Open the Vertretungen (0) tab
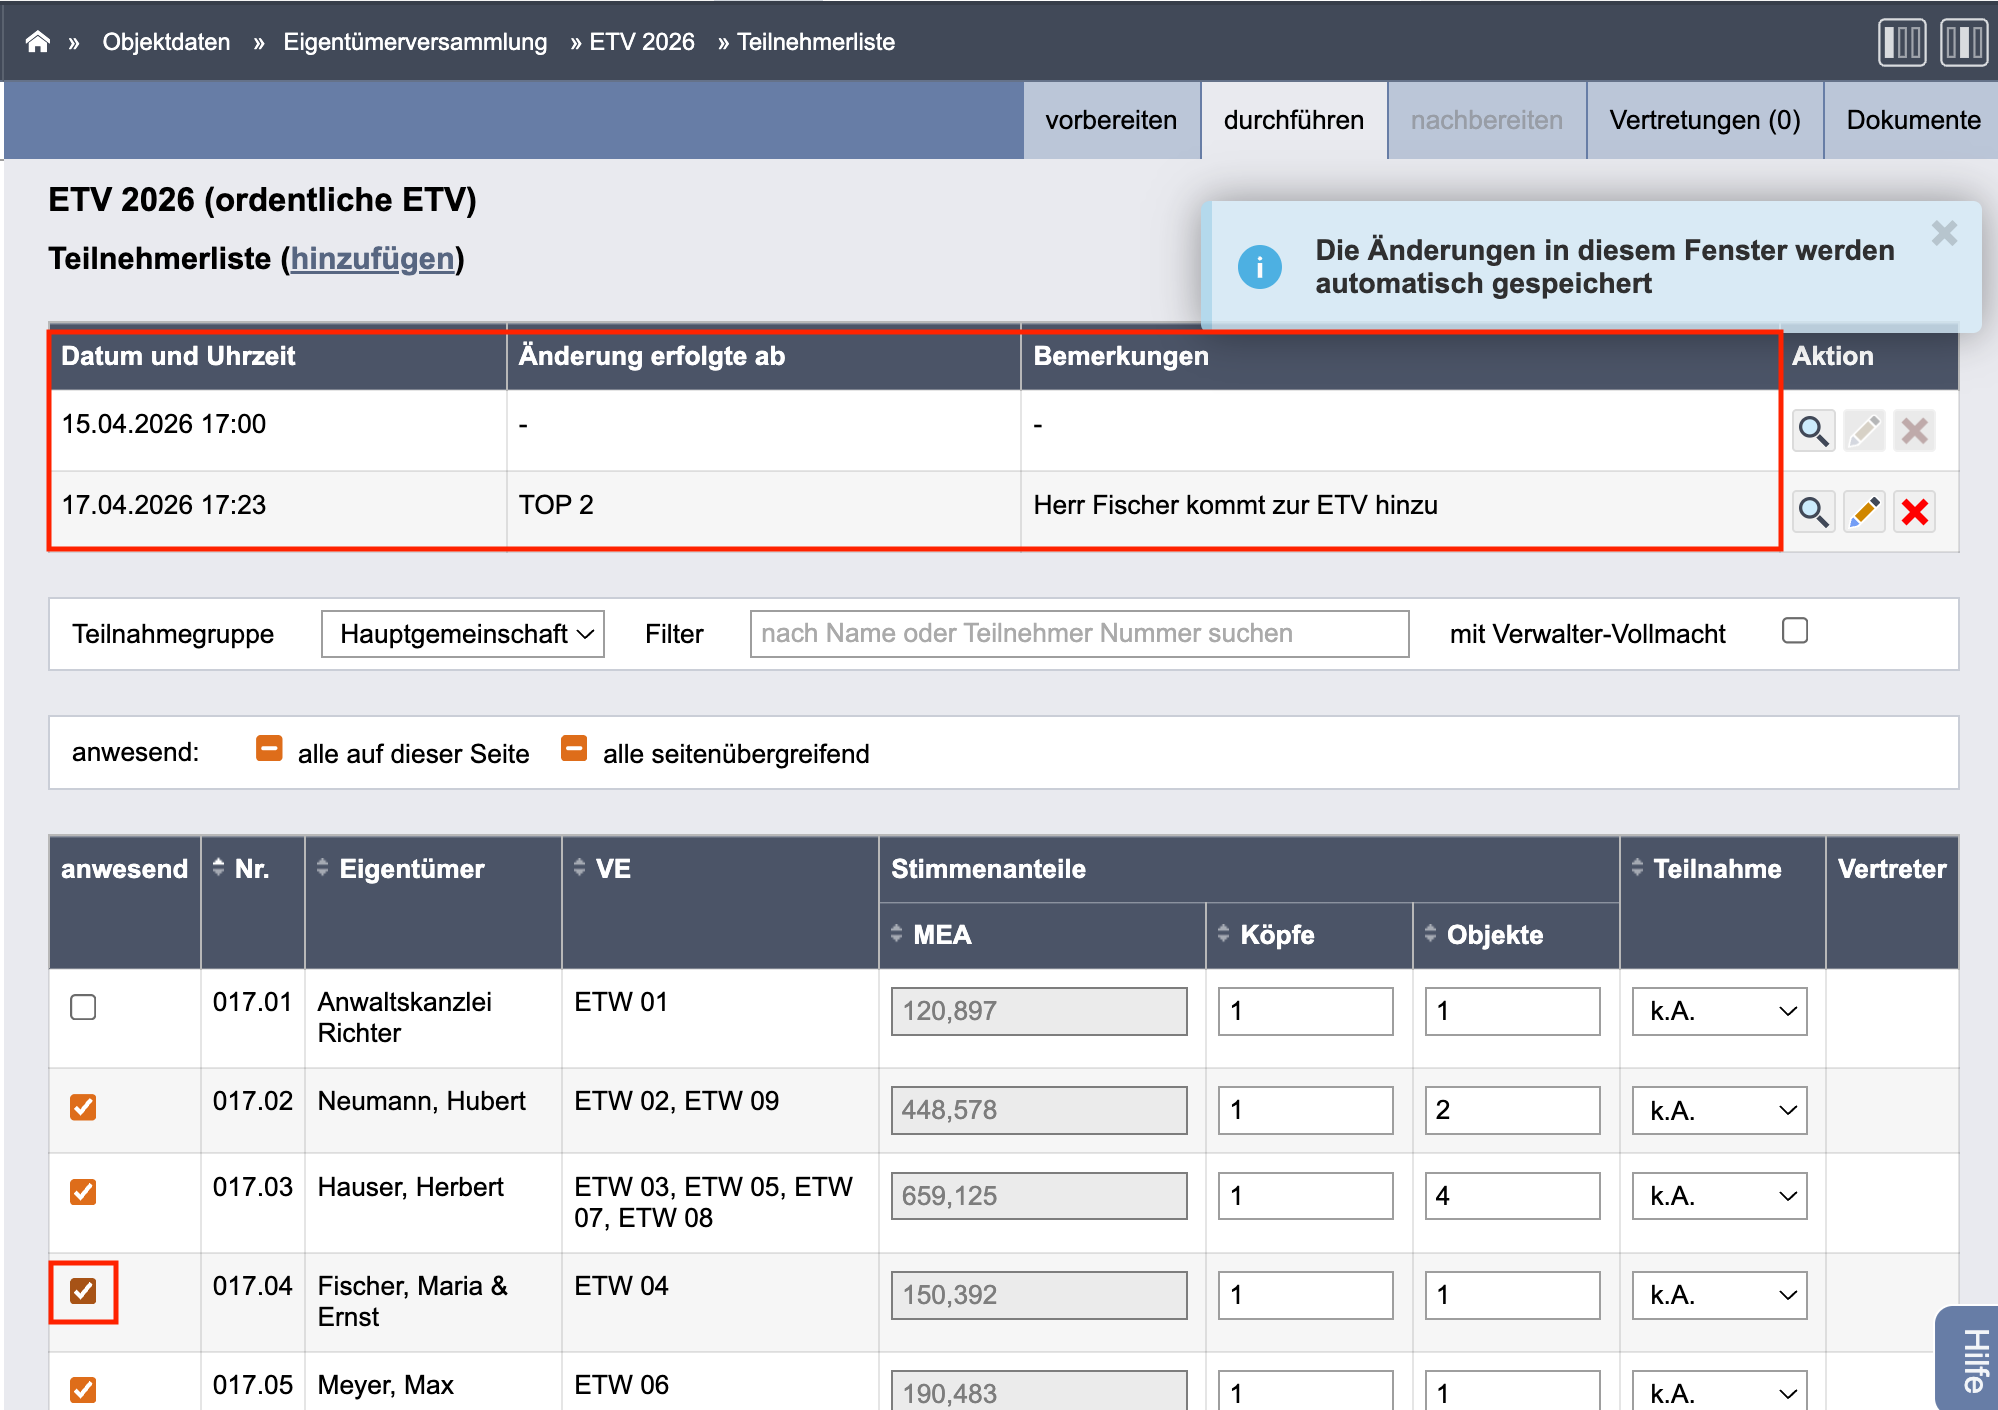This screenshot has width=1998, height=1410. point(1705,120)
